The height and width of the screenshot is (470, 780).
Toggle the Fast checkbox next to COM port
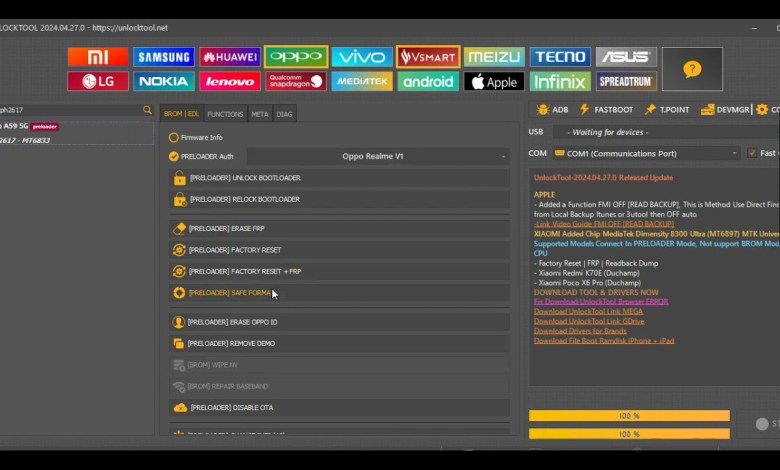(x=752, y=153)
